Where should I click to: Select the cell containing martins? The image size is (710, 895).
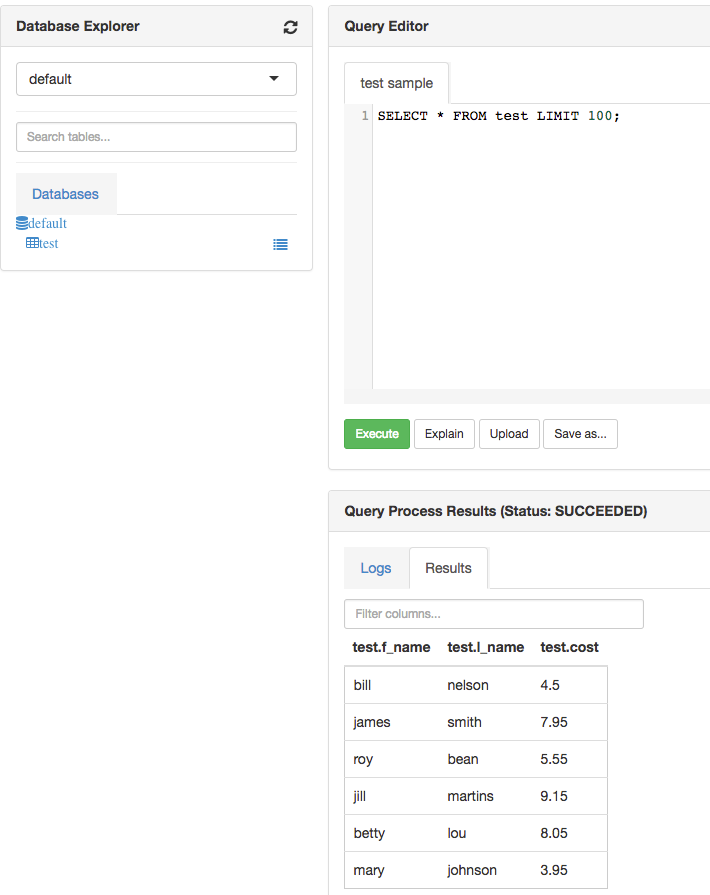click(486, 796)
